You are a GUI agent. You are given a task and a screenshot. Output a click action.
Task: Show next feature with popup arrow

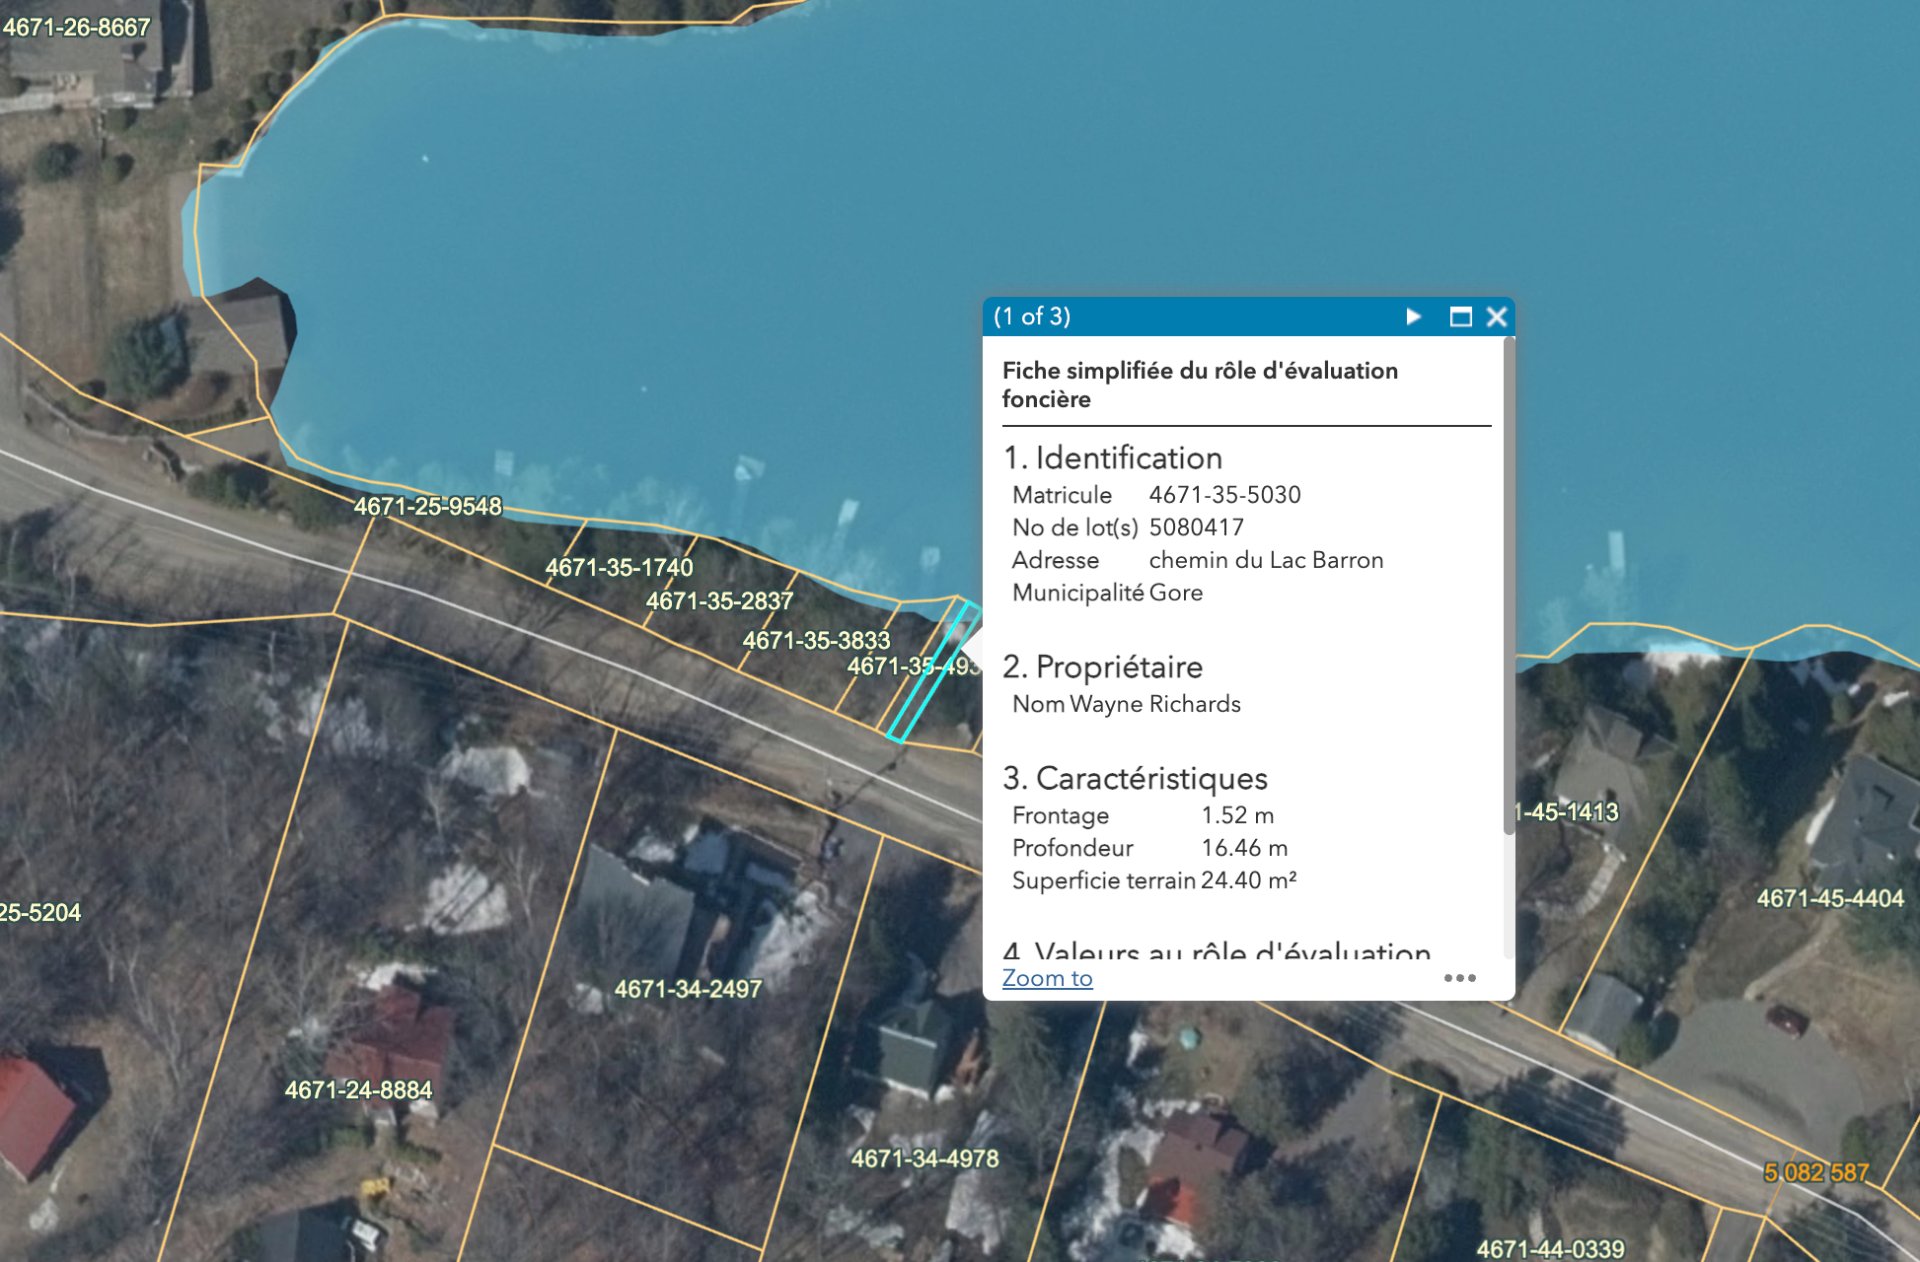click(1413, 317)
